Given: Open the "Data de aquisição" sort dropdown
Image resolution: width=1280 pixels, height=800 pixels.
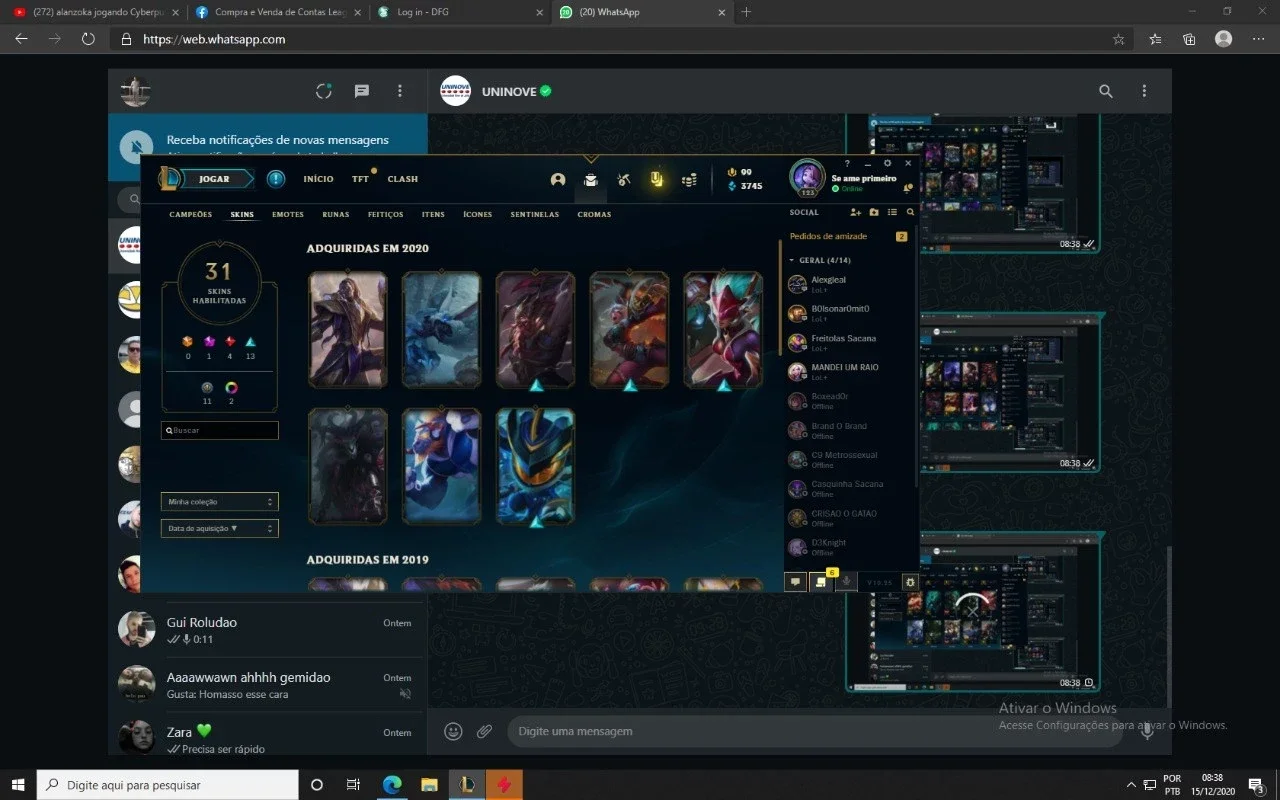Looking at the screenshot, I should click(220, 528).
